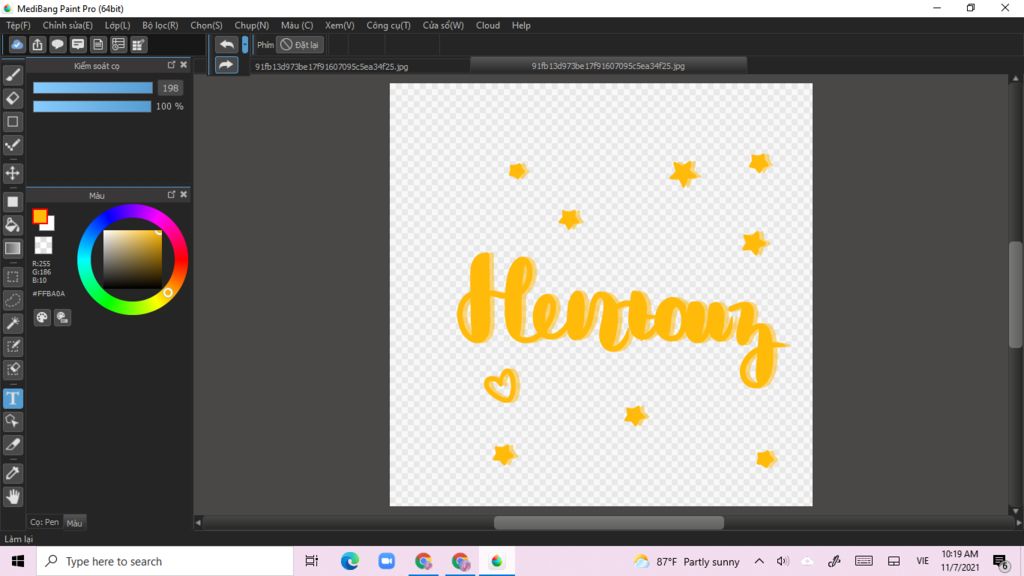Switch to the Màu tab at panel bottom
Screen dimensions: 1024x576
point(74,522)
